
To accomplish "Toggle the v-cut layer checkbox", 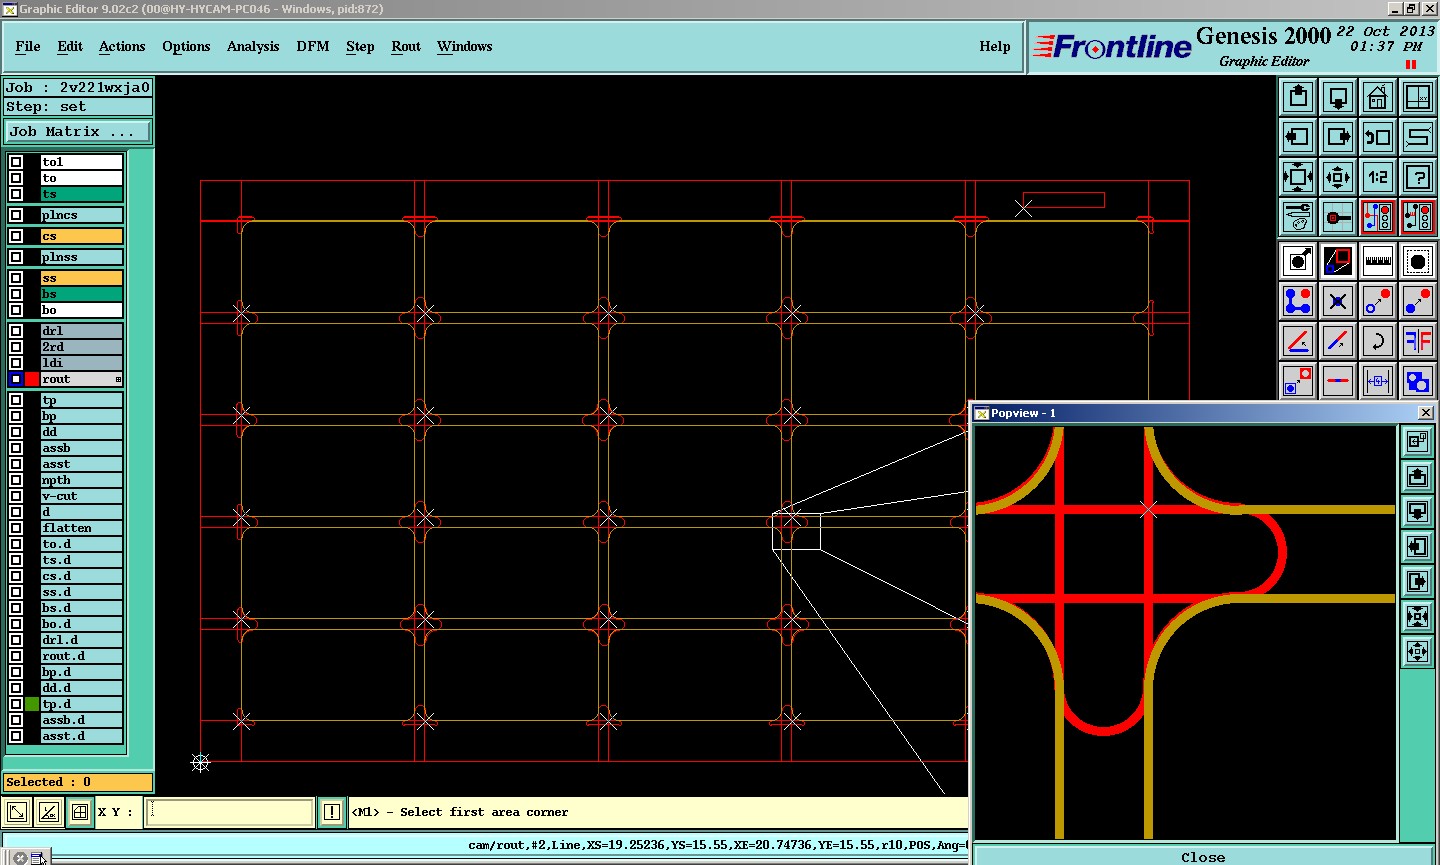I will coord(16,496).
